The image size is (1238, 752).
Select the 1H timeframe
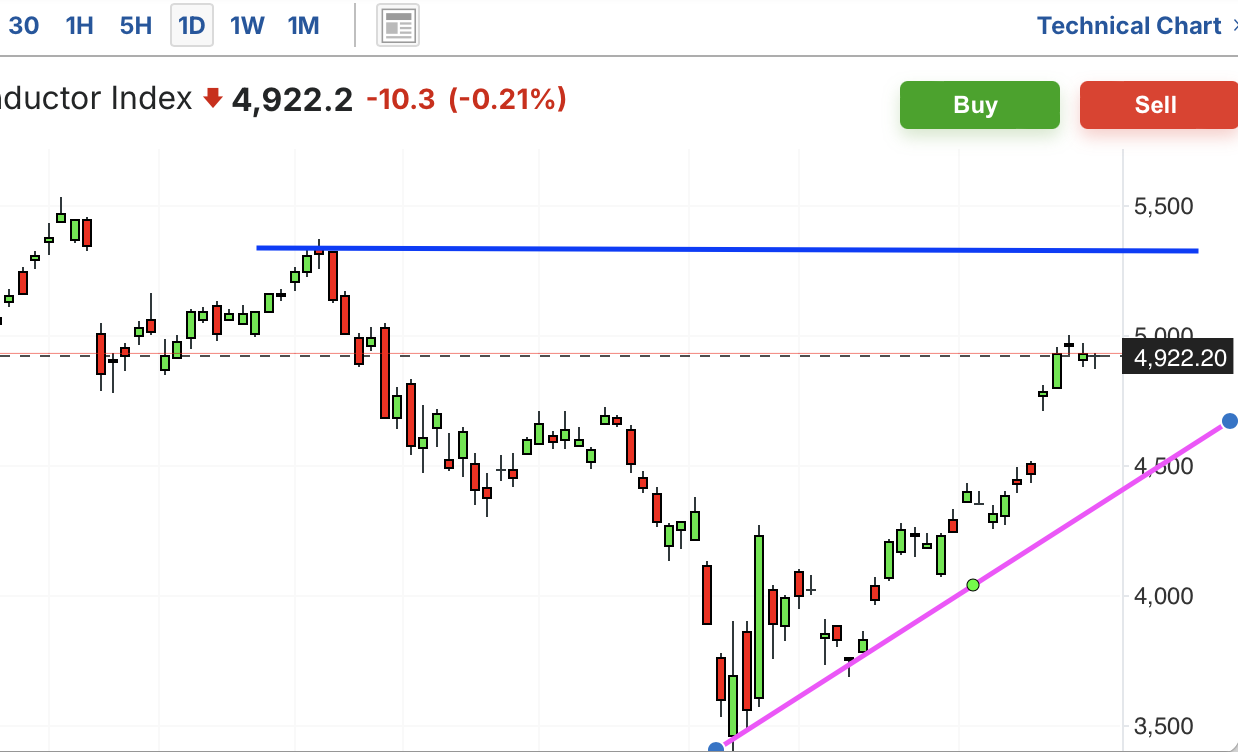tap(79, 26)
